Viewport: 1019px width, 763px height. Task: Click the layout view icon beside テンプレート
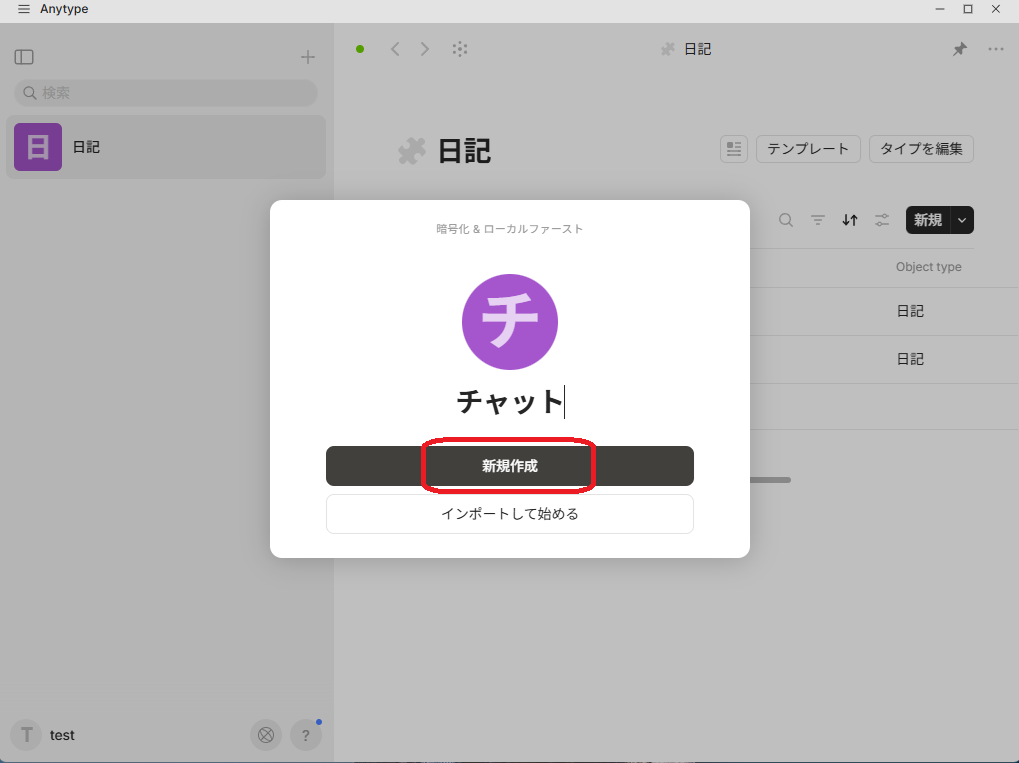click(x=734, y=149)
